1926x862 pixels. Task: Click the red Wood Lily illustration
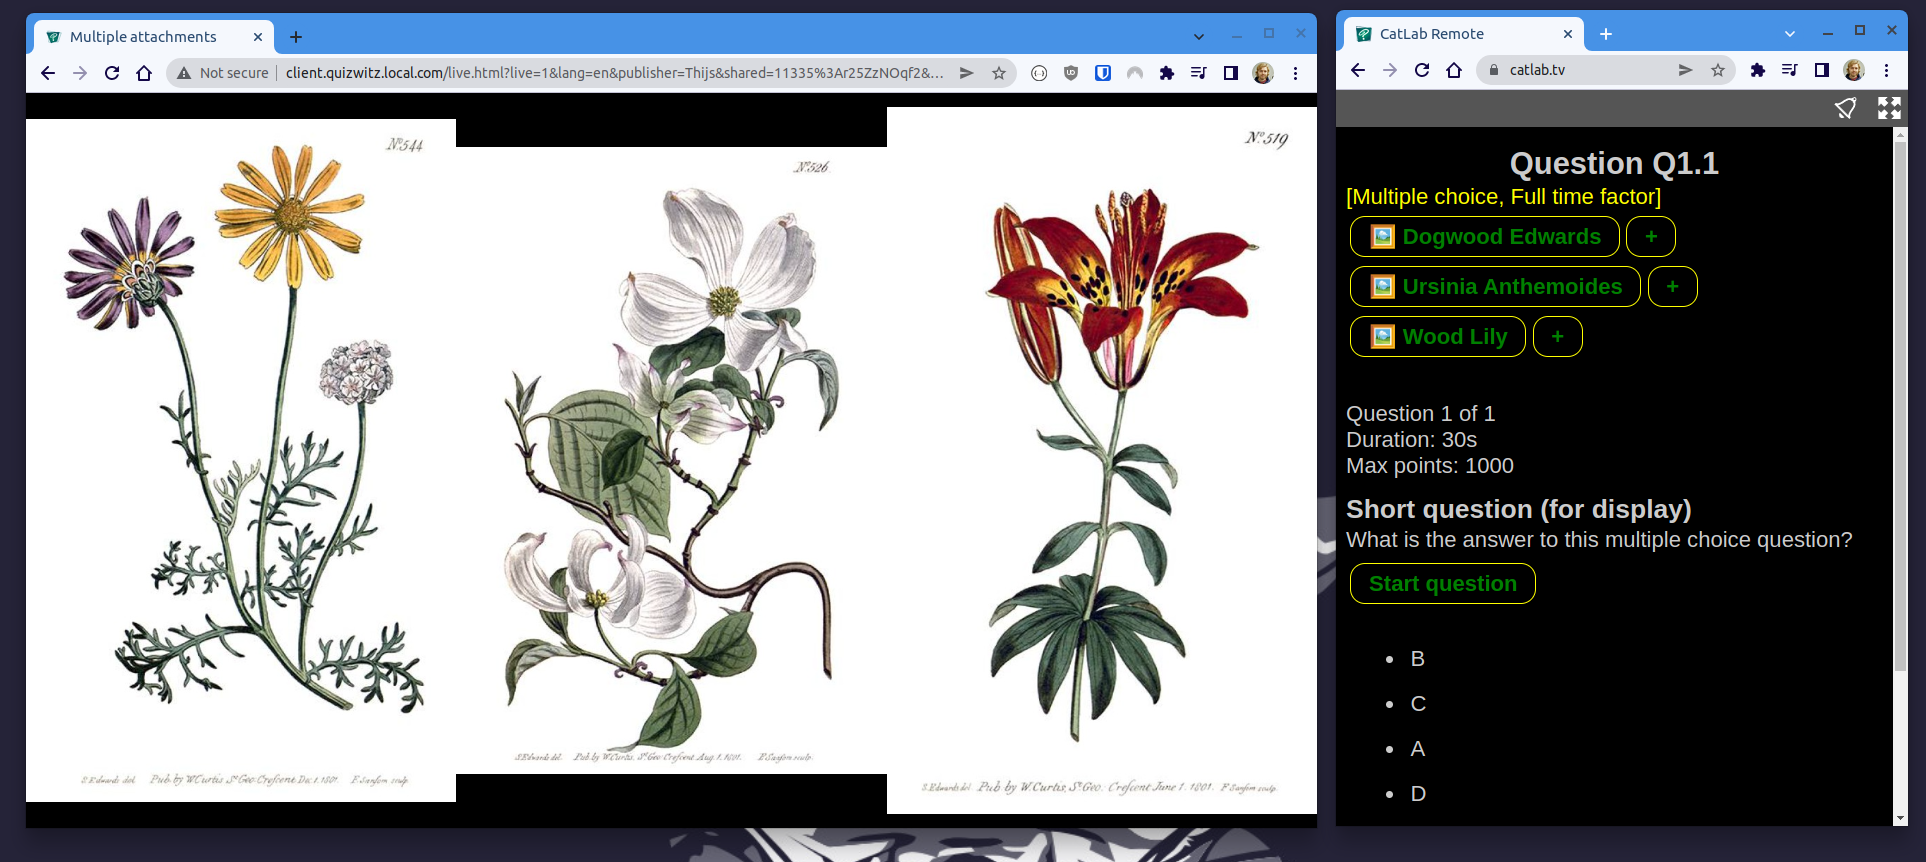click(x=1102, y=460)
